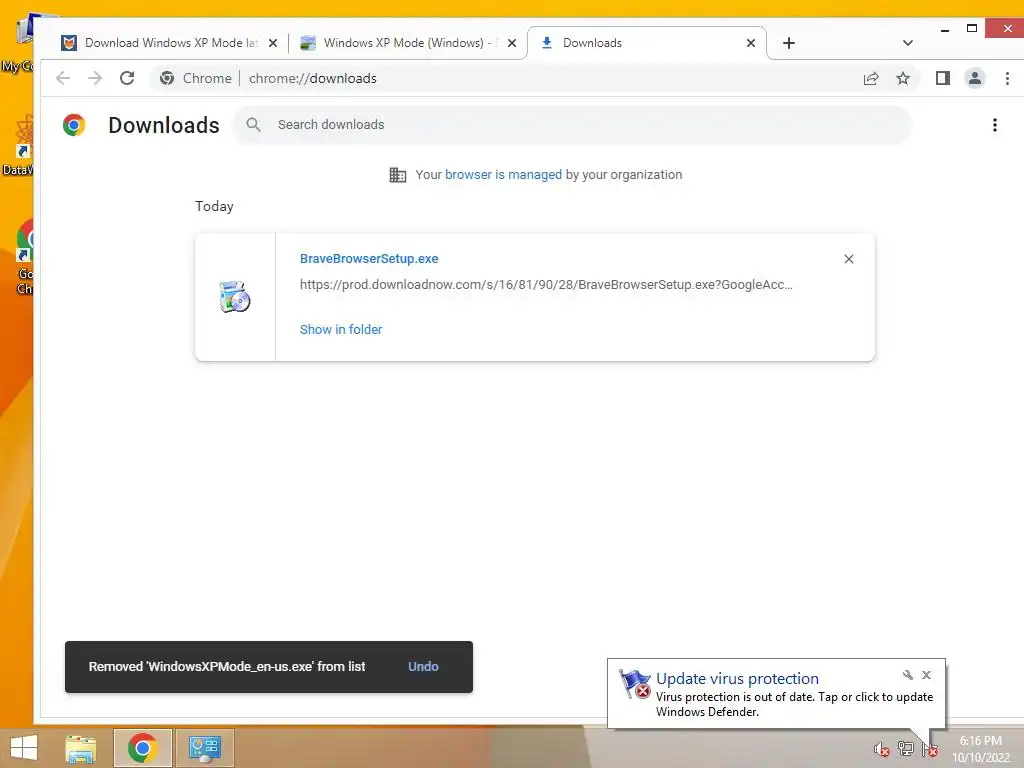Open the Downloads page more actions menu

(995, 125)
